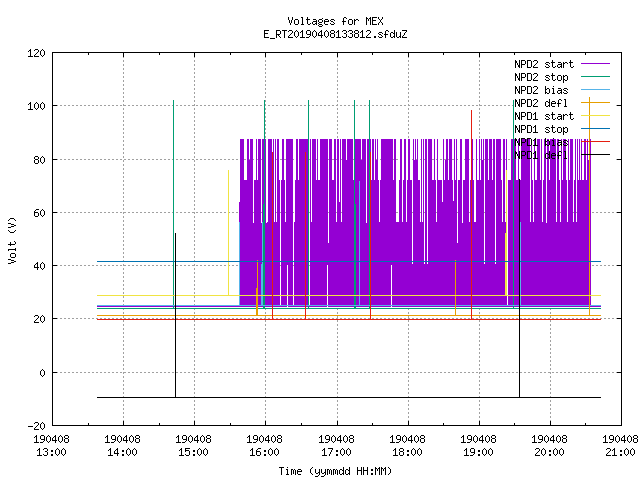Click the yellow NPD1 start spike near 15:30
The height and width of the screenshot is (480, 640).
coord(228,233)
